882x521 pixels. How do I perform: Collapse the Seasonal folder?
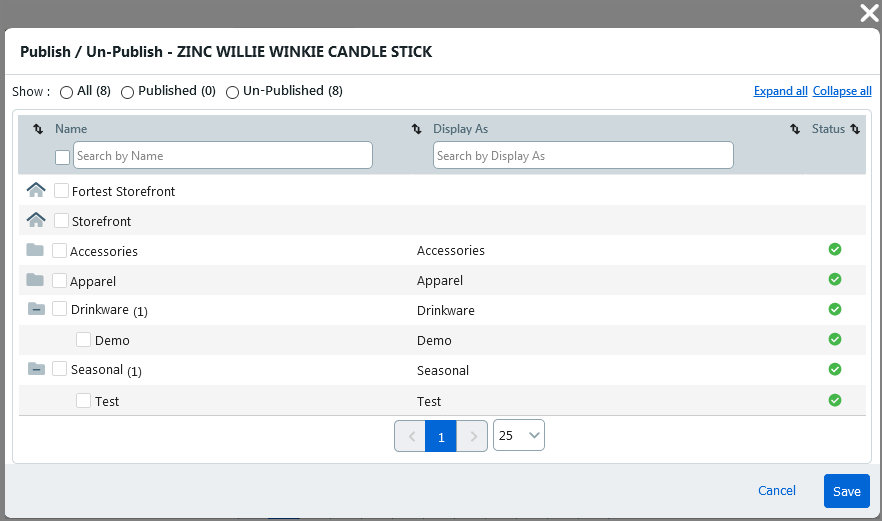36,370
